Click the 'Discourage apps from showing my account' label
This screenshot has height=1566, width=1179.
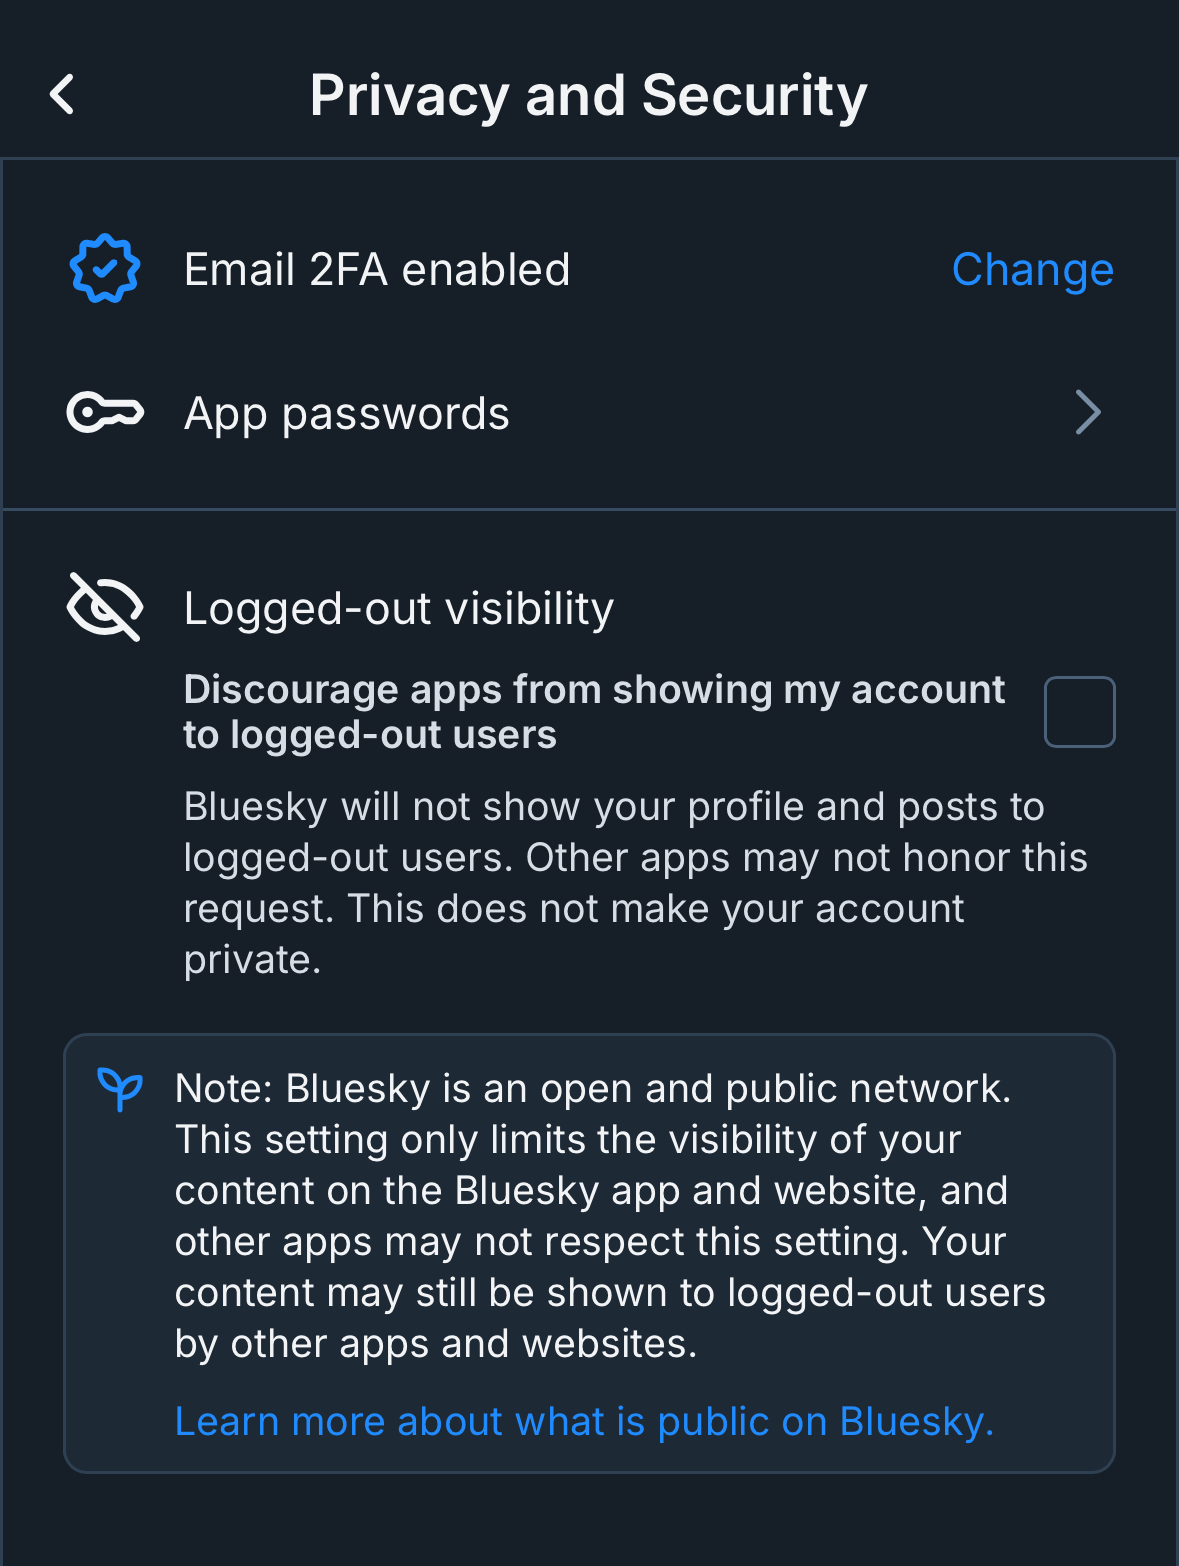(x=594, y=690)
